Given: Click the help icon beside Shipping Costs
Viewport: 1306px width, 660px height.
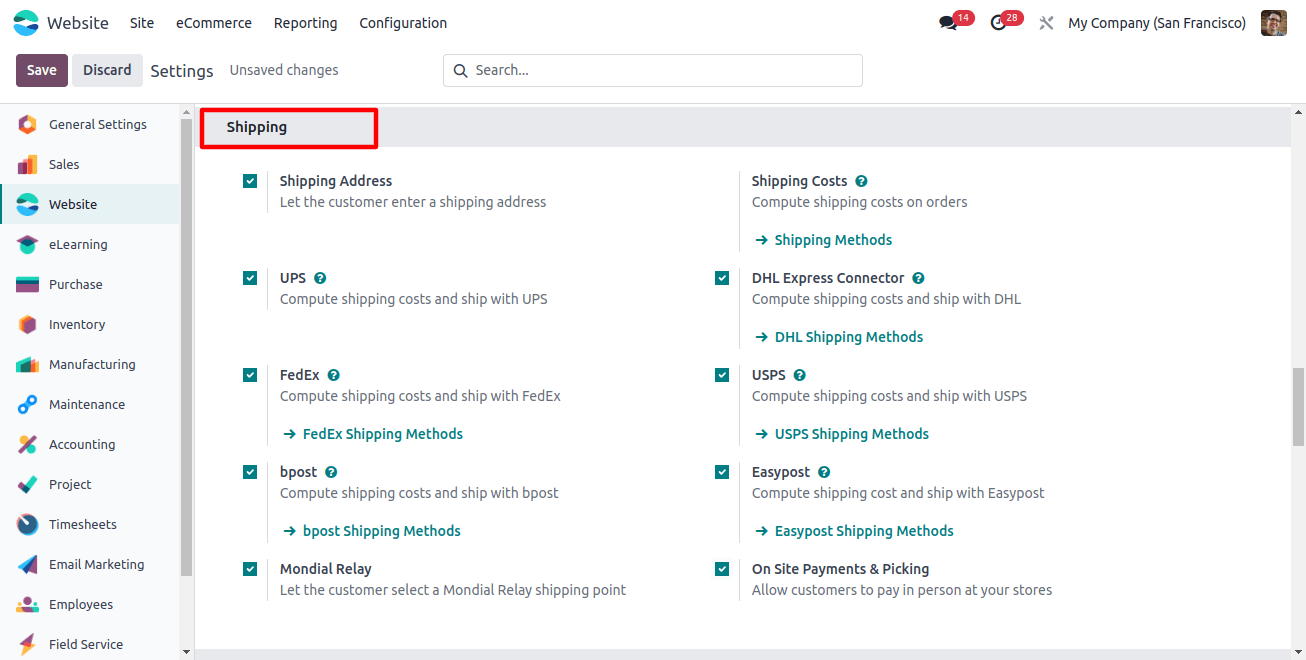Looking at the screenshot, I should point(861,181).
